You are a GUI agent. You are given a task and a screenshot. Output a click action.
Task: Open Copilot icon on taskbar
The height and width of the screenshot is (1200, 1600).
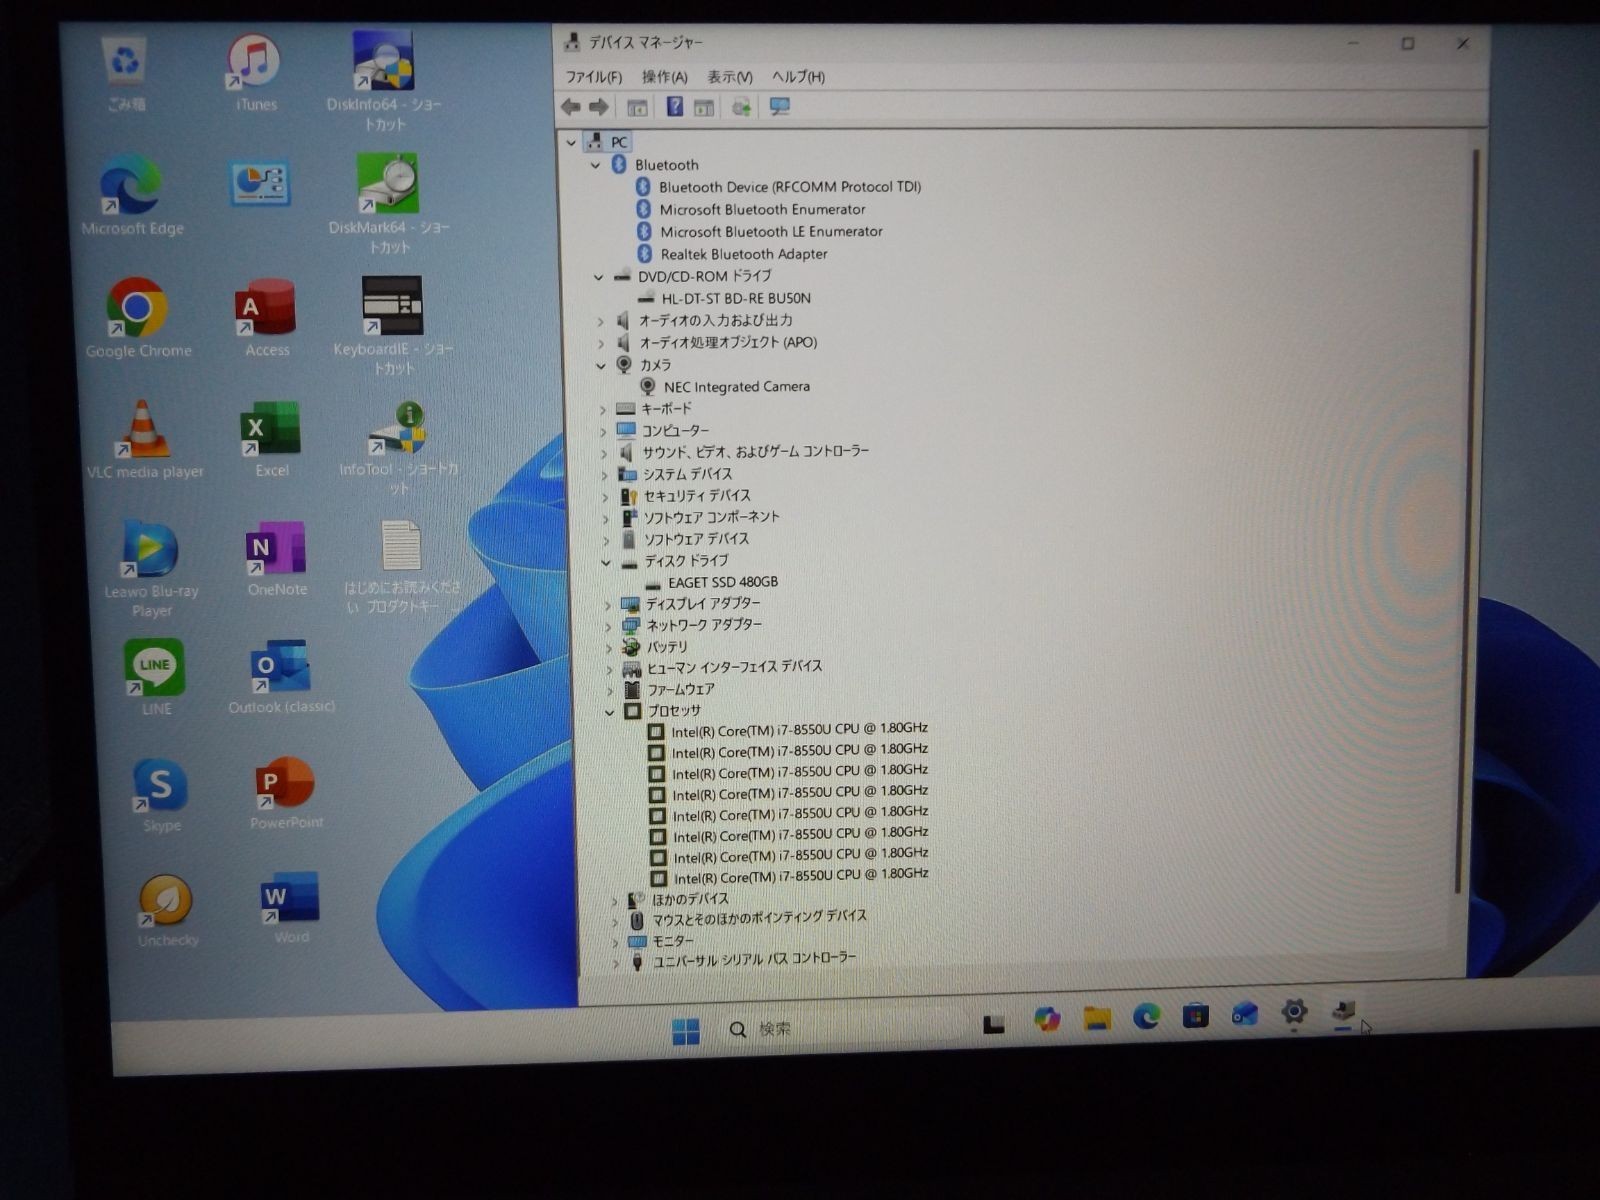click(x=1047, y=1020)
